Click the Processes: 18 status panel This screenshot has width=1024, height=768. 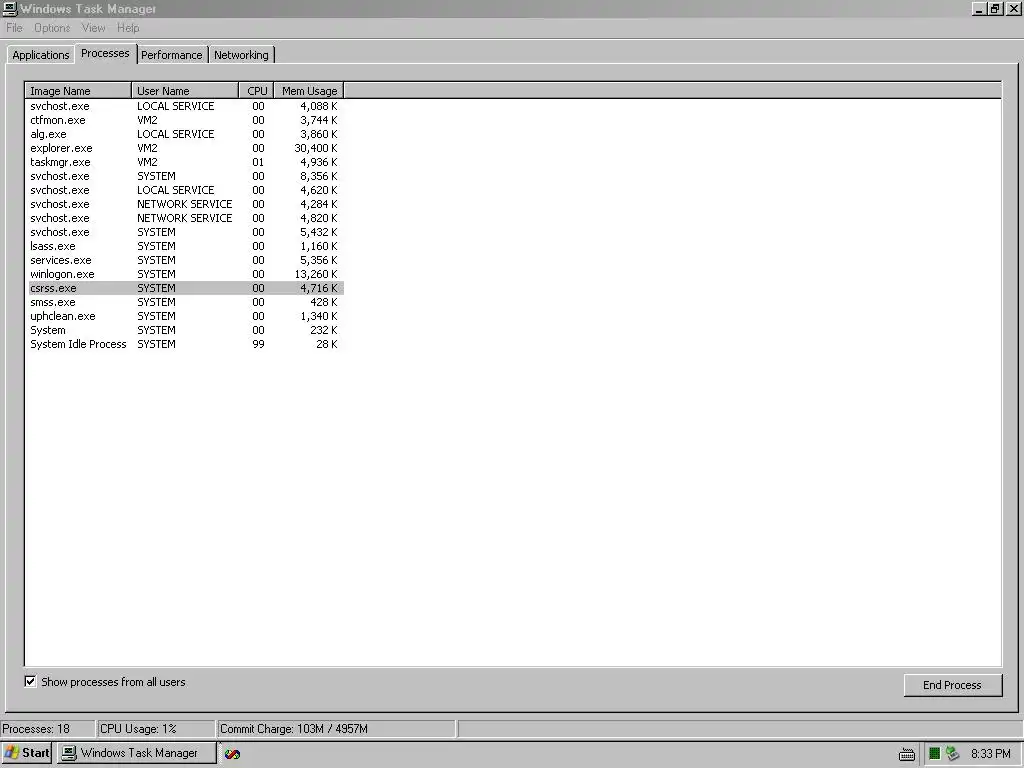pos(48,729)
